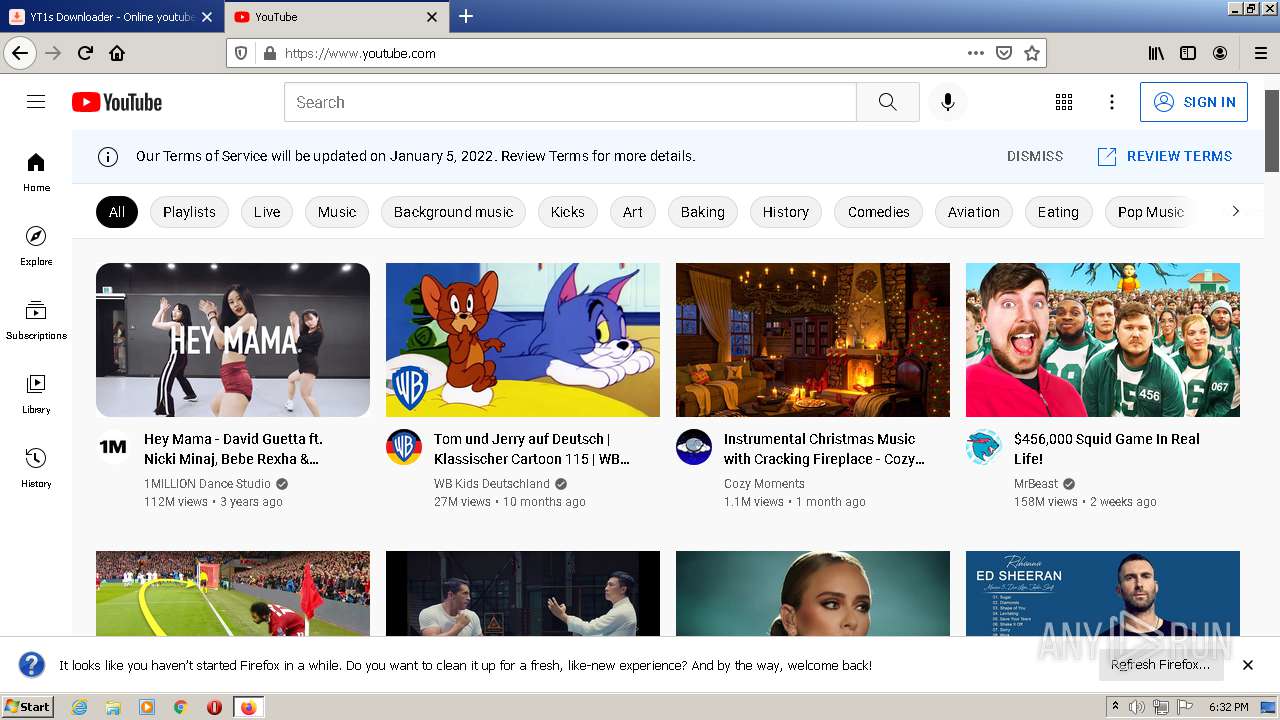Open Firefox Library history and bookmarks
The height and width of the screenshot is (720, 1280).
click(1156, 53)
